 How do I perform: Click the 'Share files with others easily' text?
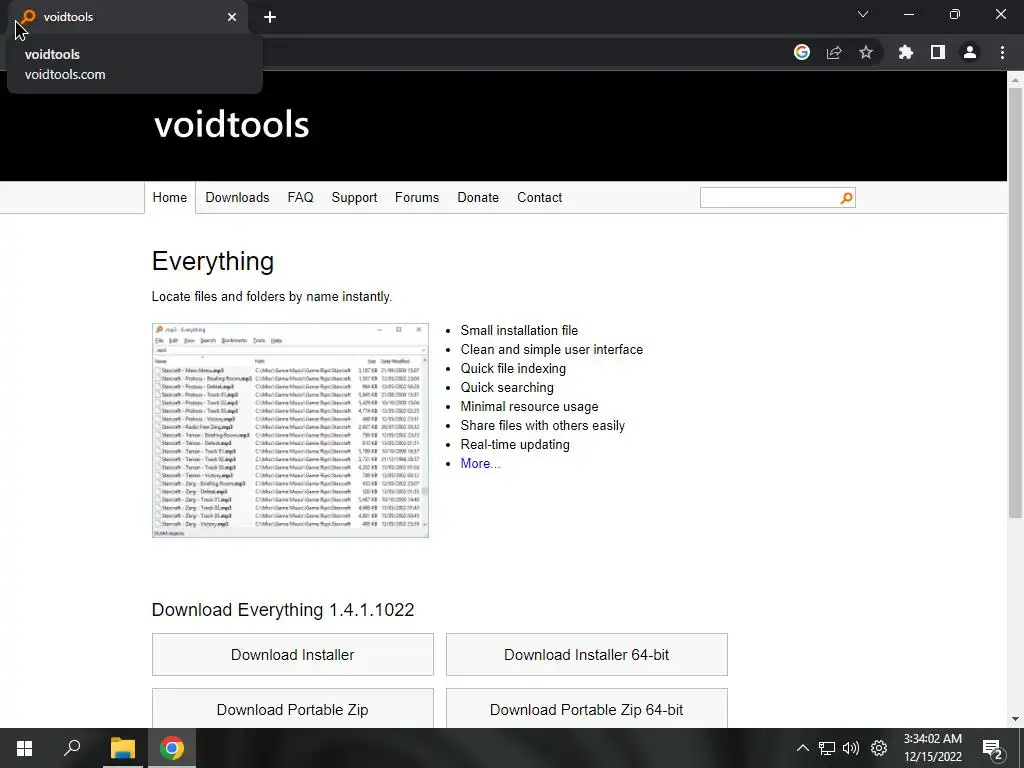click(x=542, y=425)
